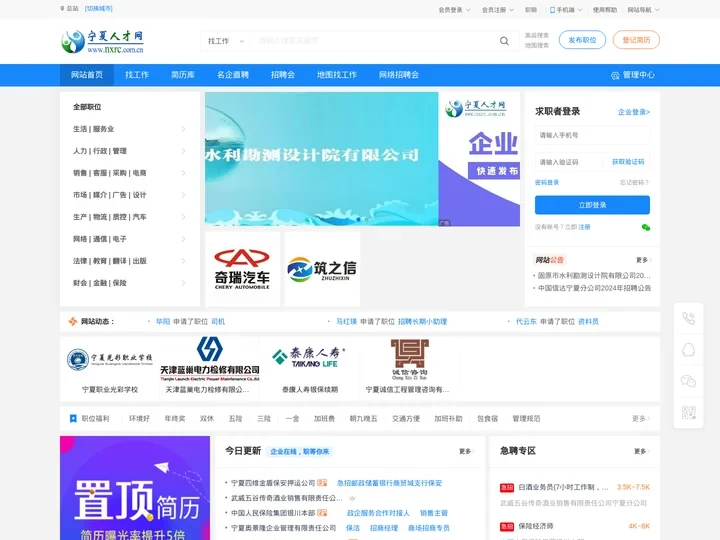
Task: Expand the 会员登录 dropdown
Action: pos(454,9)
